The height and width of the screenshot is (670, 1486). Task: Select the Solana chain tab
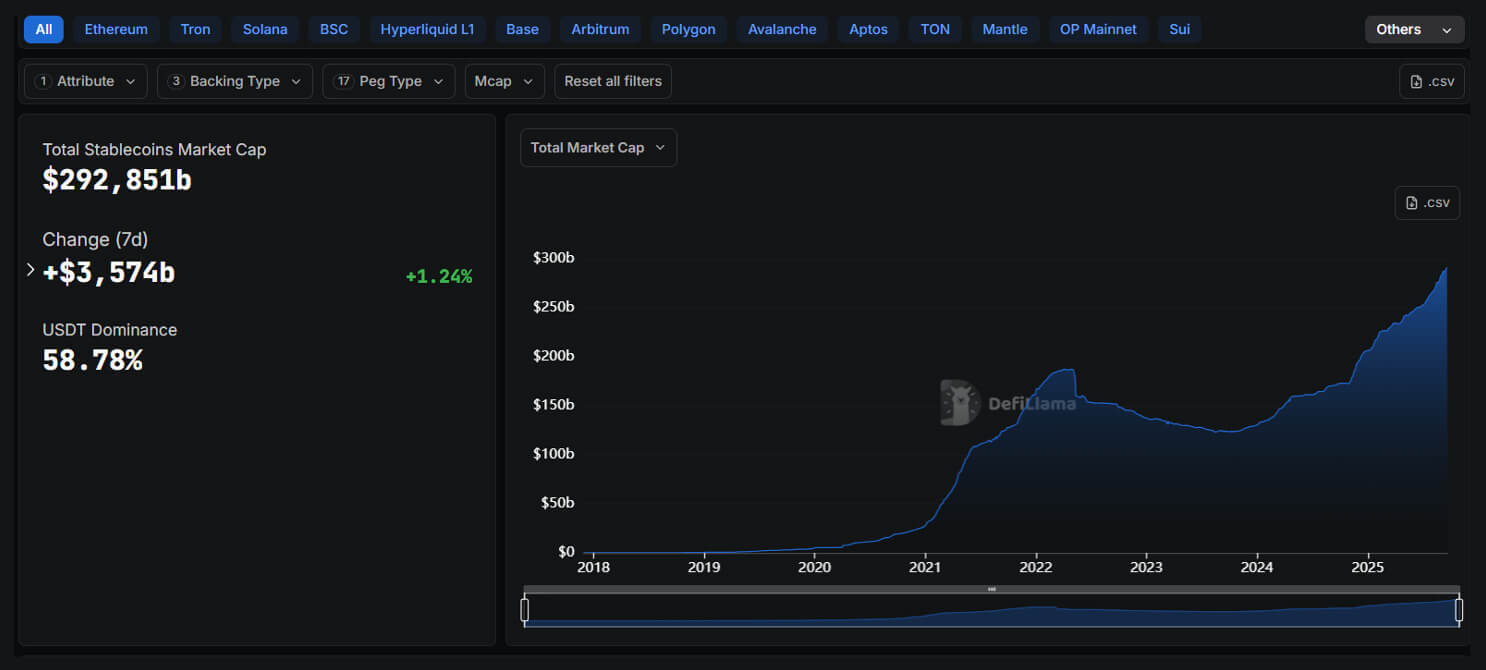tap(265, 29)
